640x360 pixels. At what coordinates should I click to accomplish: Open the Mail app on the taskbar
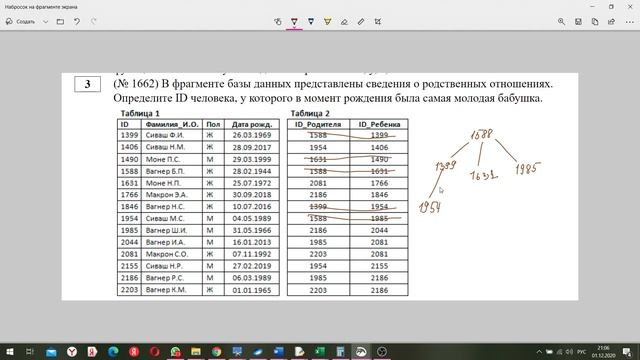[51, 351]
